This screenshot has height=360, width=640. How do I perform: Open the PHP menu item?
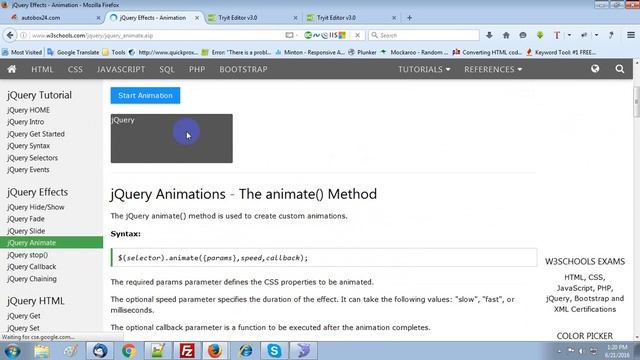click(197, 69)
